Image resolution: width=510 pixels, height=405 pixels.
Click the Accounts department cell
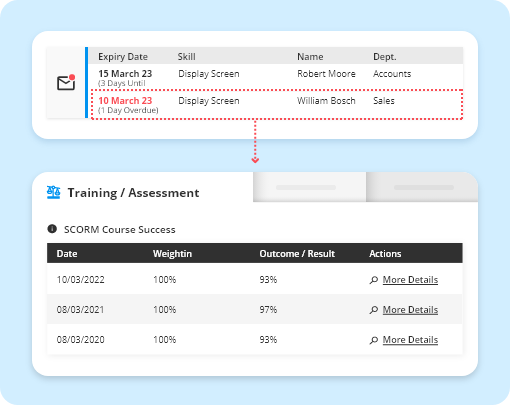pos(392,74)
